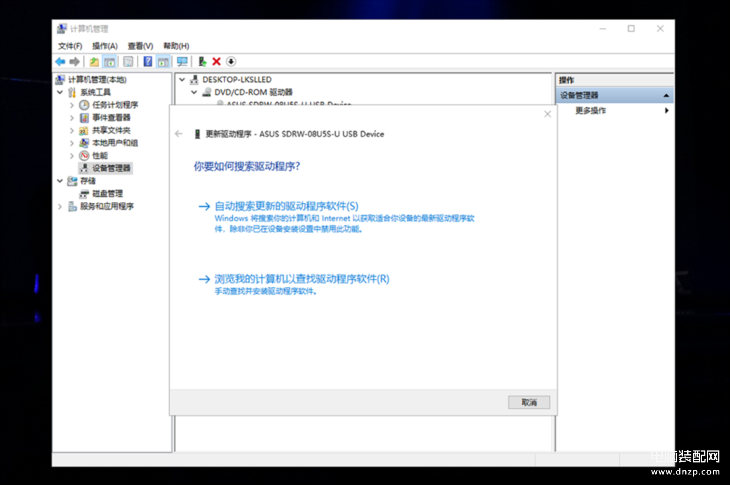Select 计算机管理(本地) root label

point(97,80)
